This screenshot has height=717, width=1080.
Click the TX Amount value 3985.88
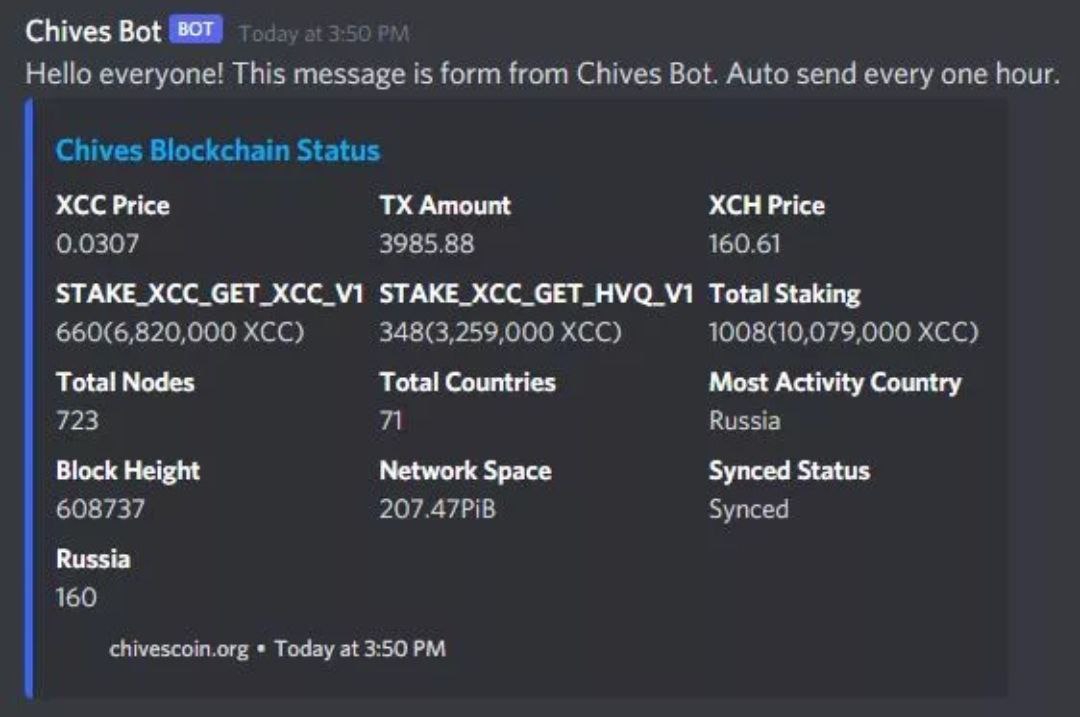tap(427, 244)
